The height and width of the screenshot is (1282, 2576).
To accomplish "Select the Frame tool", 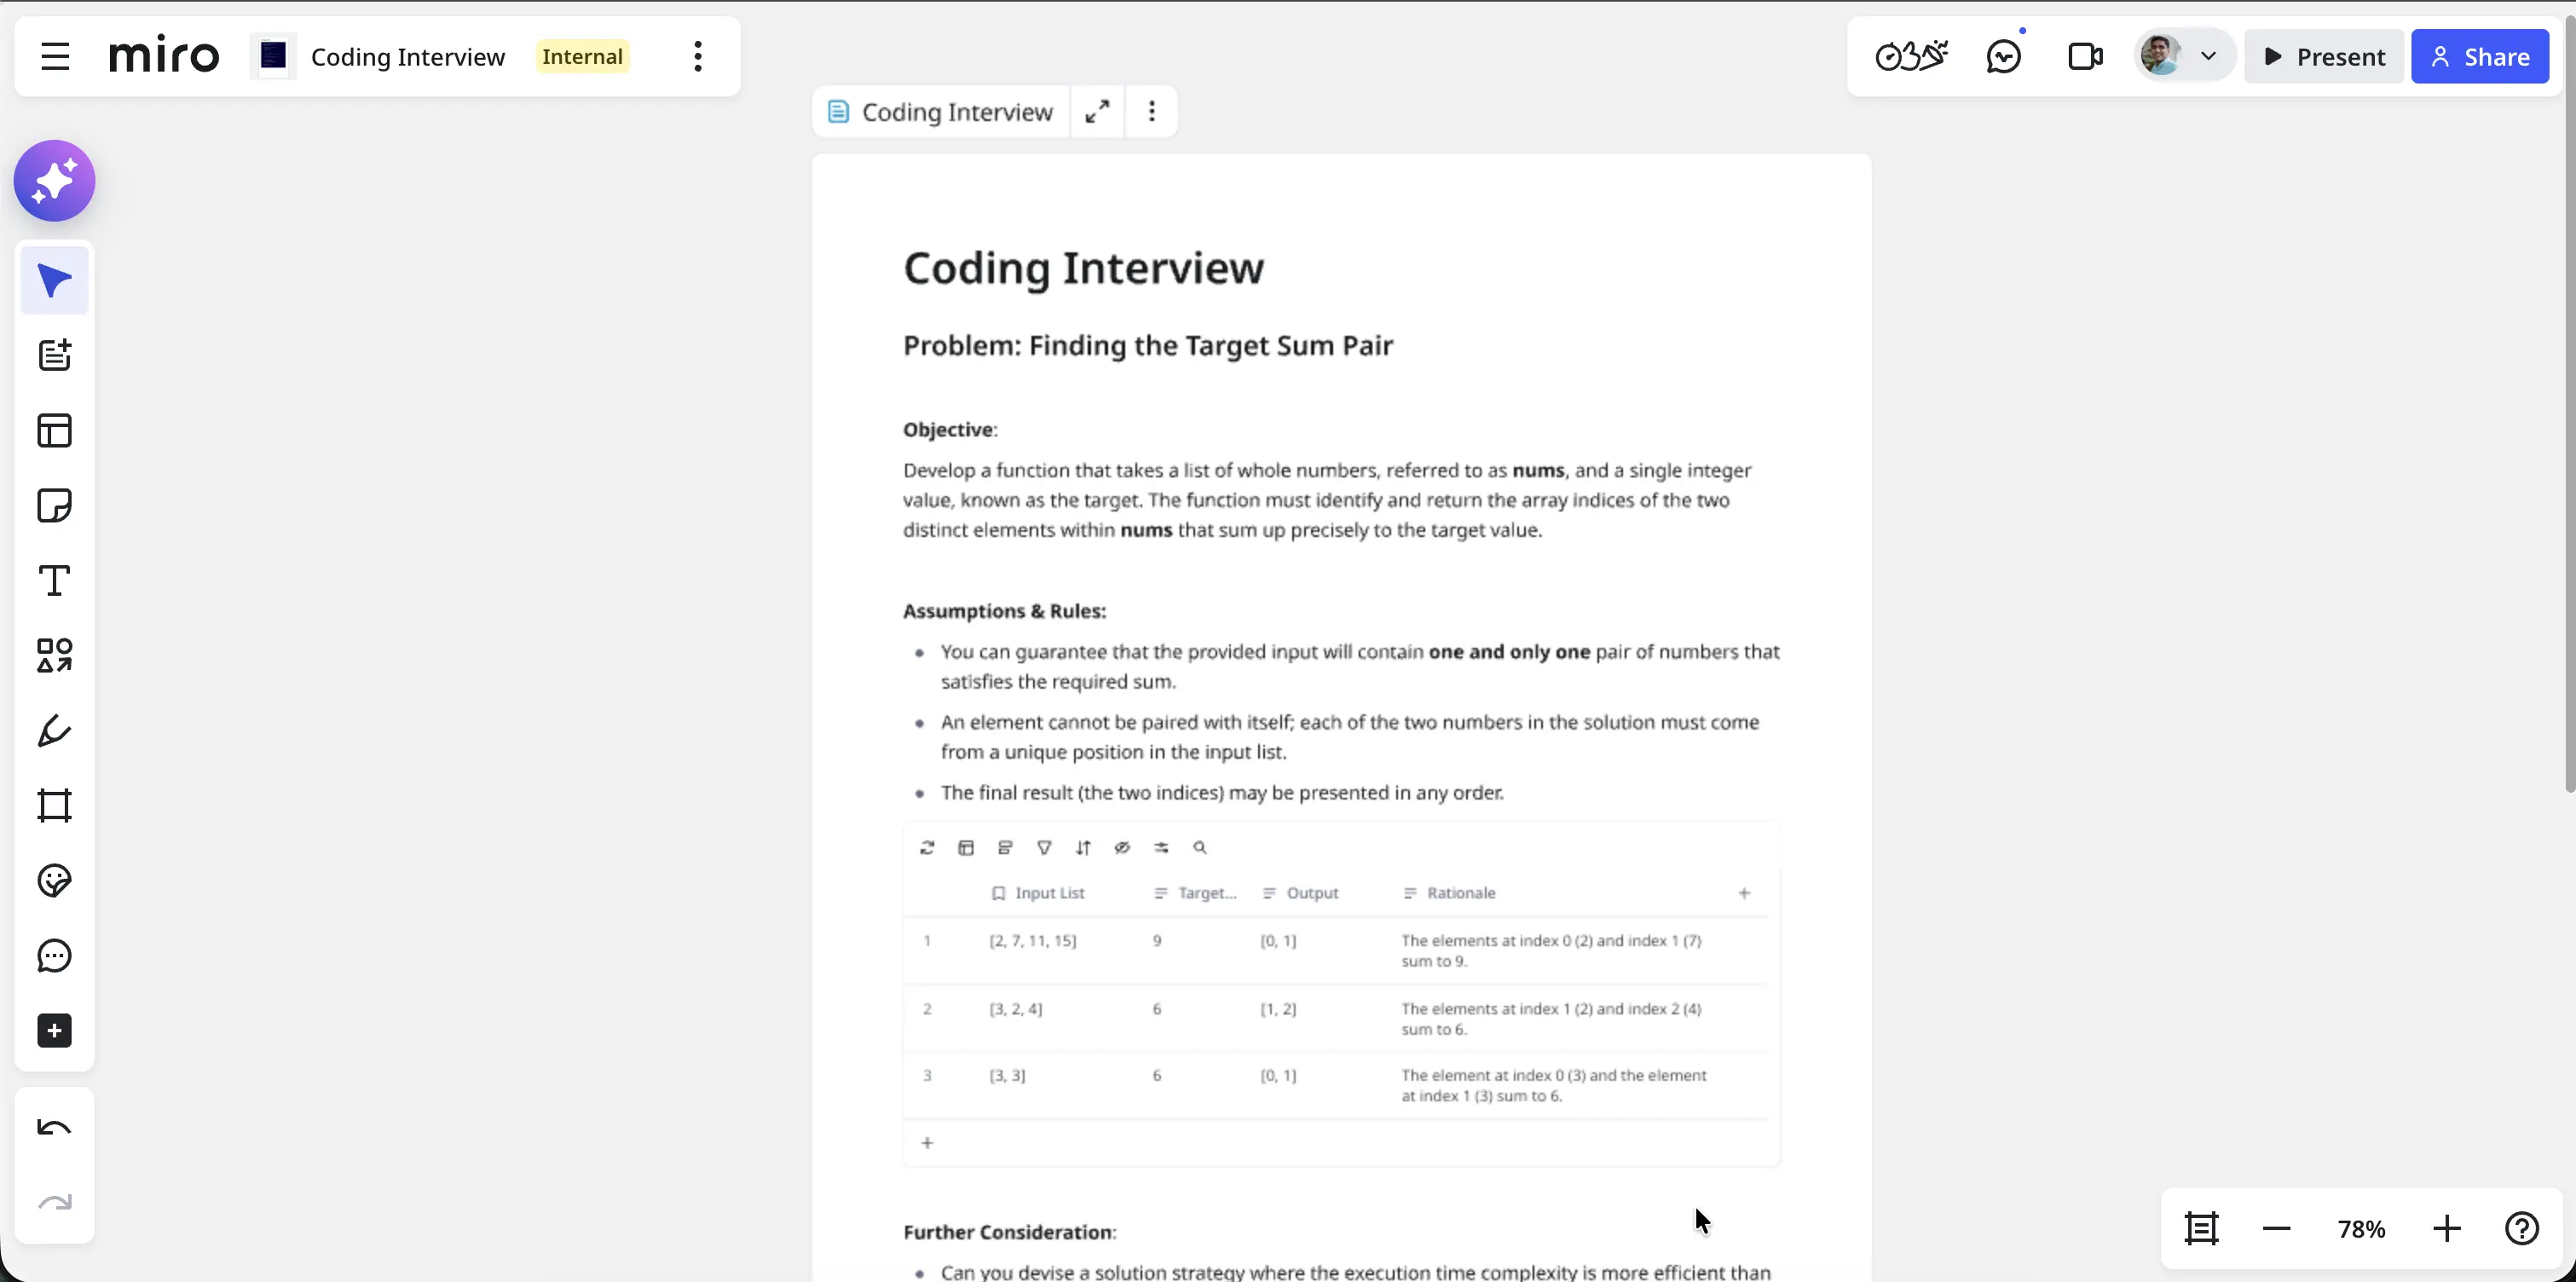I will click(x=54, y=806).
